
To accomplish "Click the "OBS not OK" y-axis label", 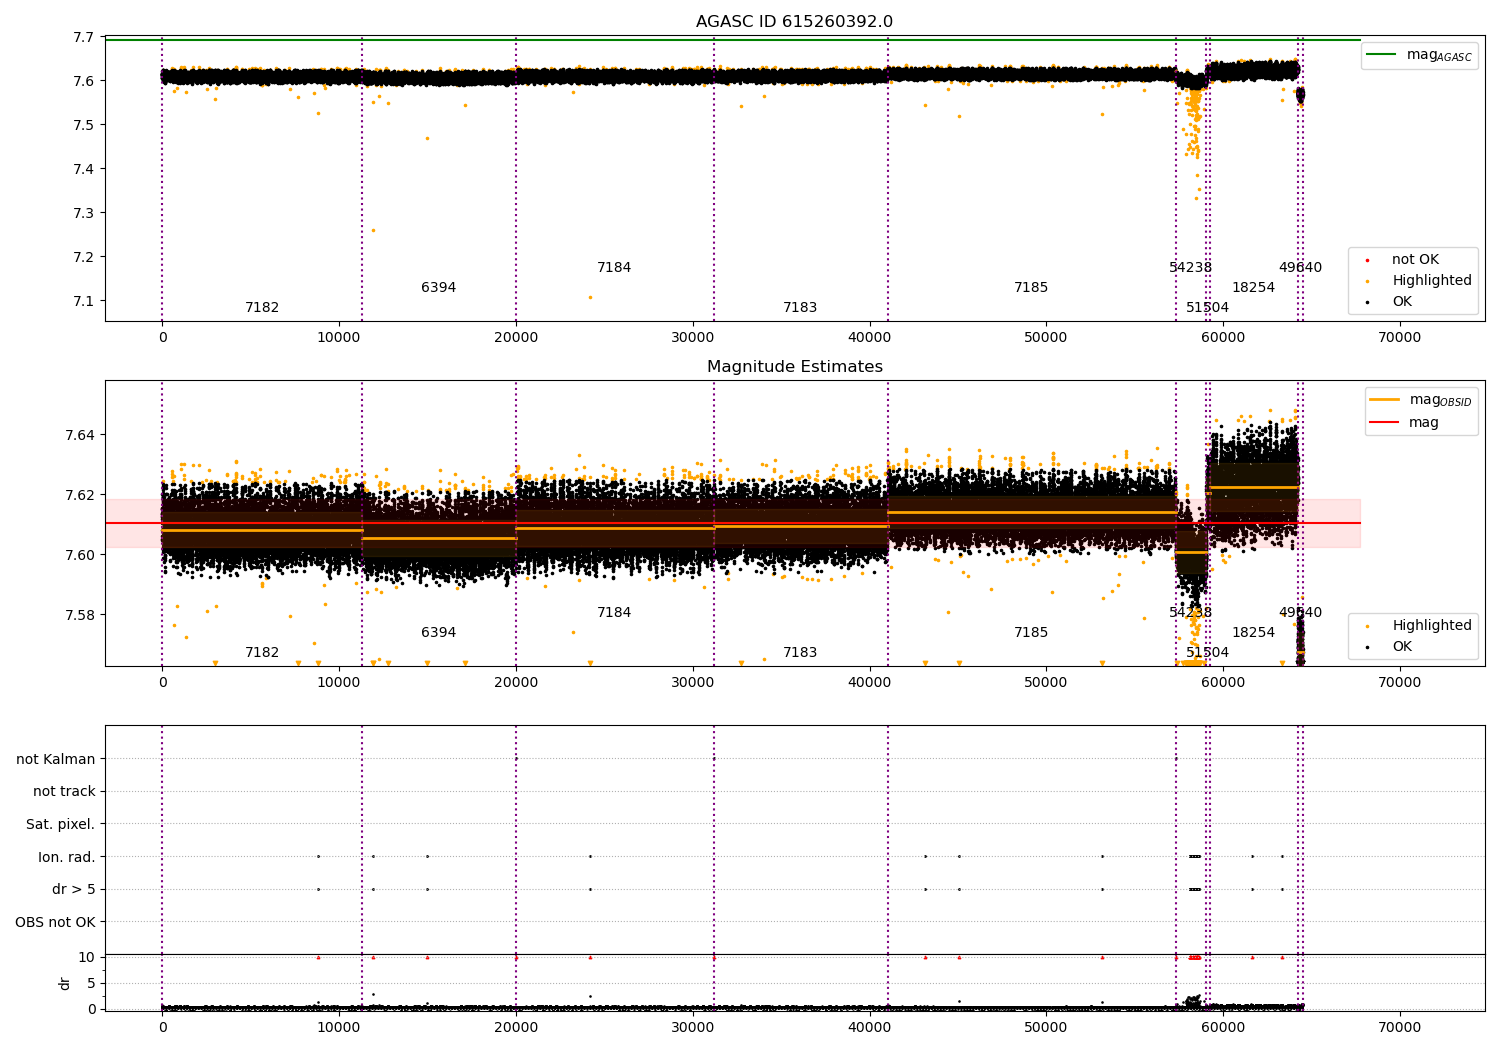I will point(55,922).
